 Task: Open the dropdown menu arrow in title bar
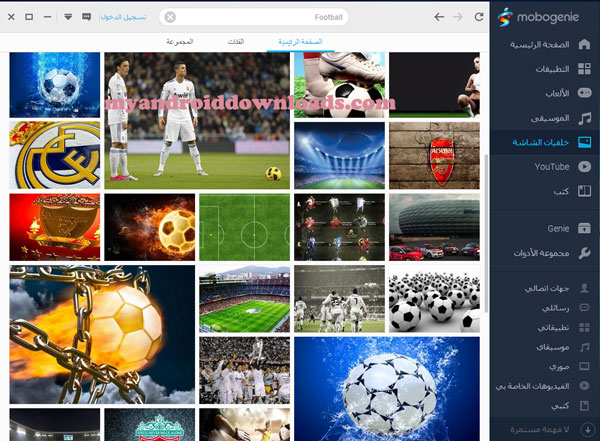(x=68, y=17)
